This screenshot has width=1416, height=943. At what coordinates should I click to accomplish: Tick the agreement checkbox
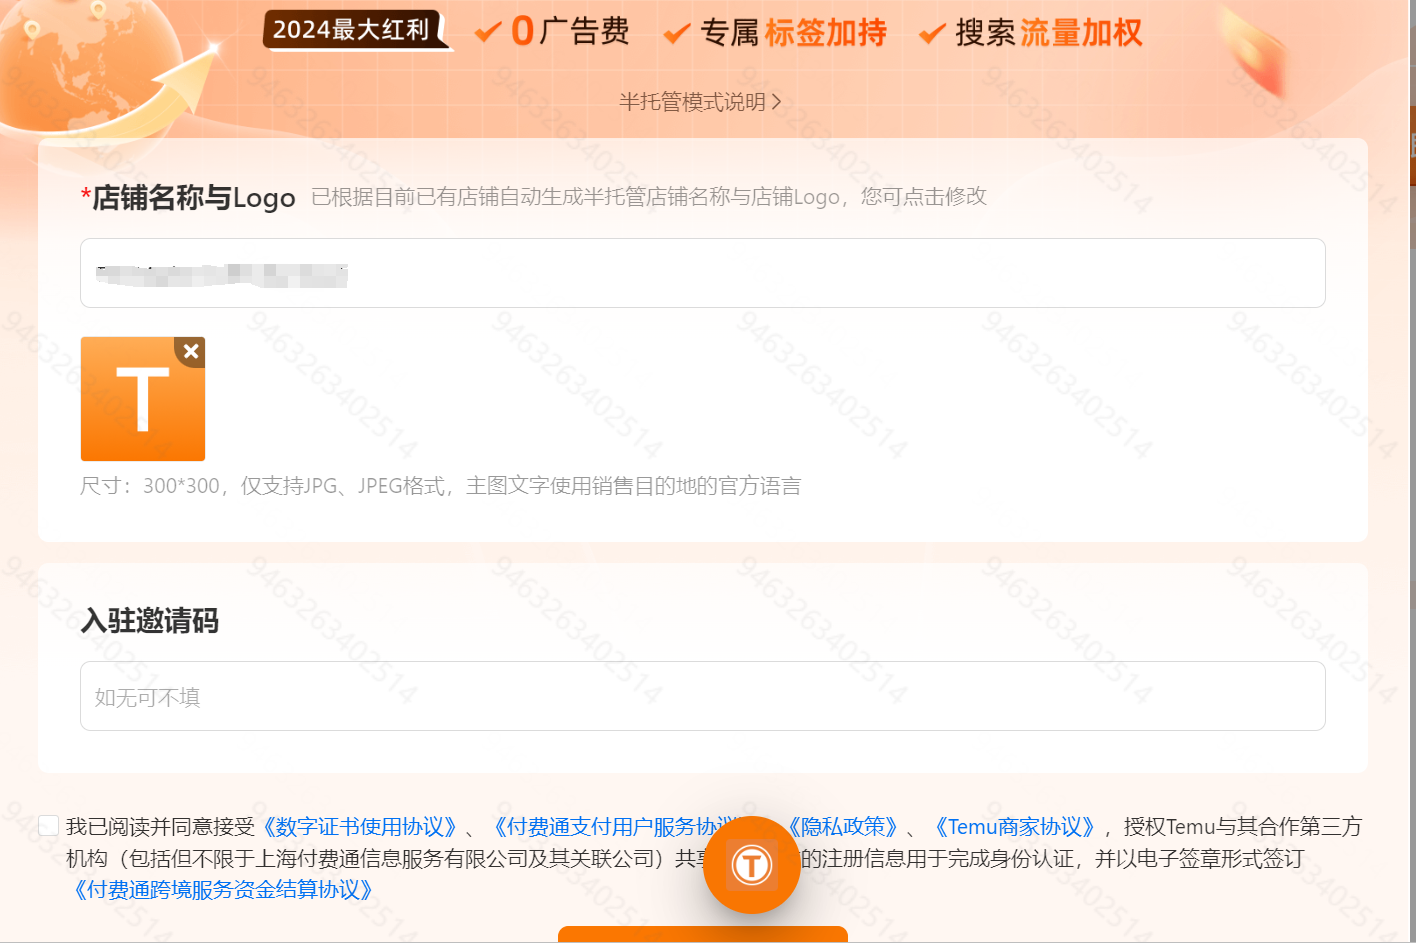(48, 825)
